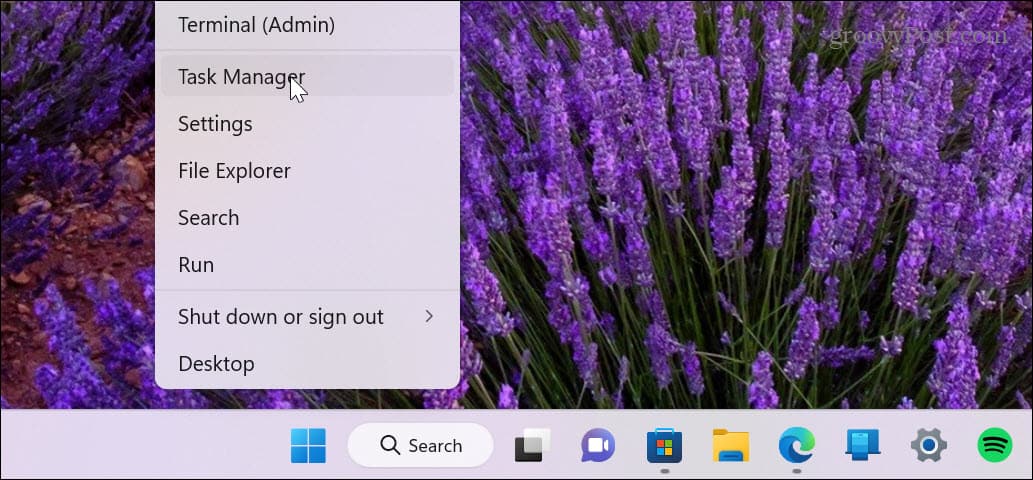The width and height of the screenshot is (1033, 480).
Task: Click the Search entry in context menu
Action: click(307, 218)
